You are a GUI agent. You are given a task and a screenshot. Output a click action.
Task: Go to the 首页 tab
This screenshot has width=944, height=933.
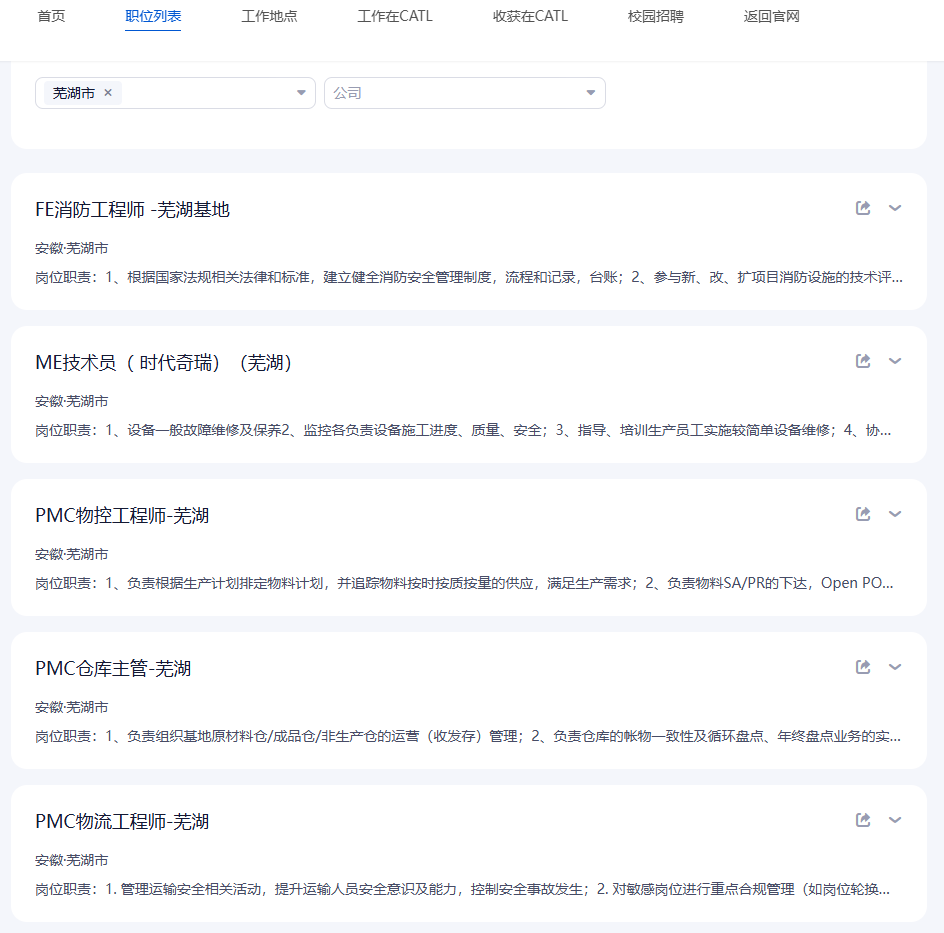51,16
